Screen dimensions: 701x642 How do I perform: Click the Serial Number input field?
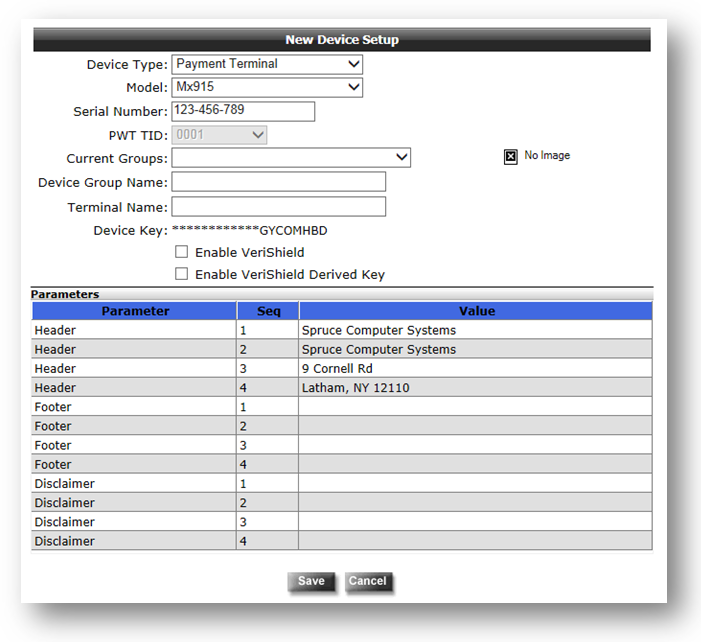[243, 111]
